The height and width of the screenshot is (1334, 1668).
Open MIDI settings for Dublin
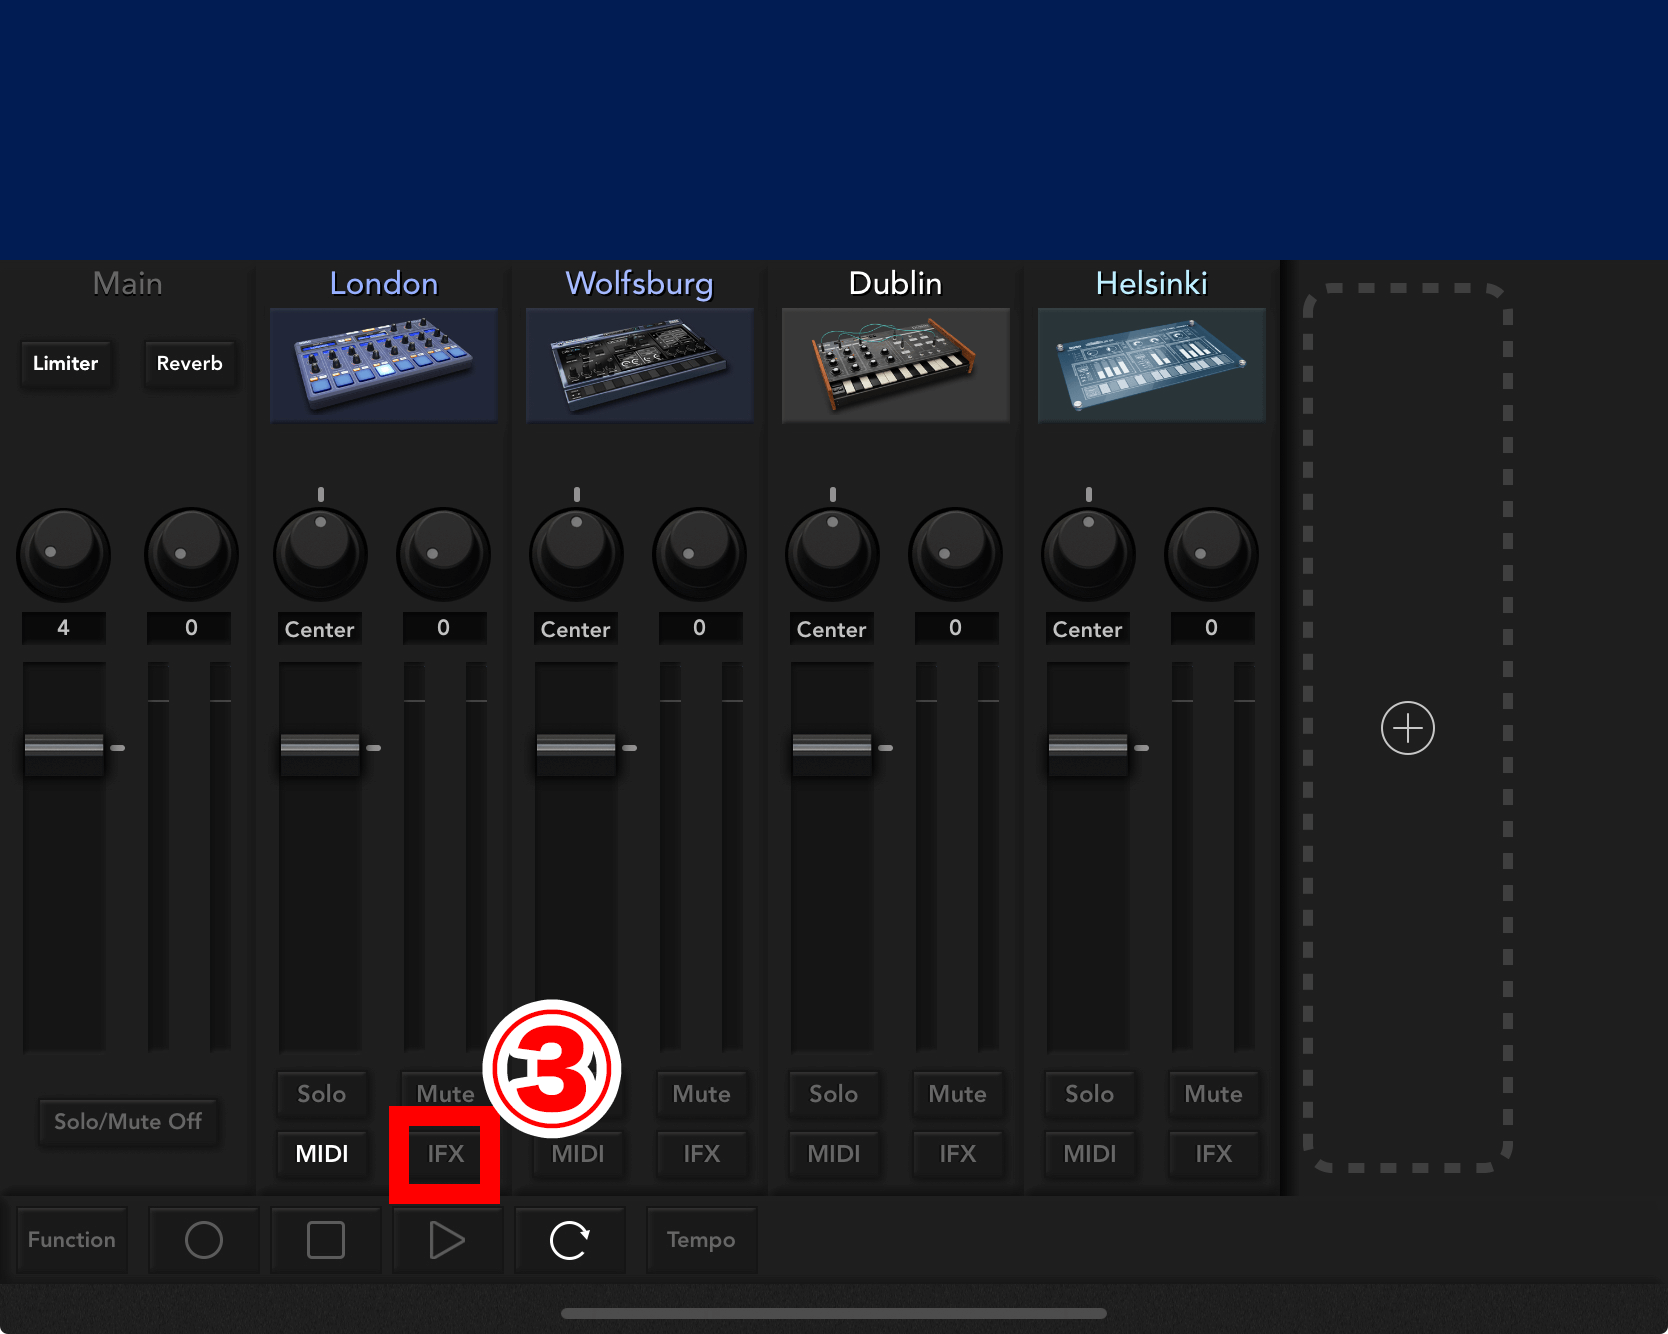tap(834, 1154)
